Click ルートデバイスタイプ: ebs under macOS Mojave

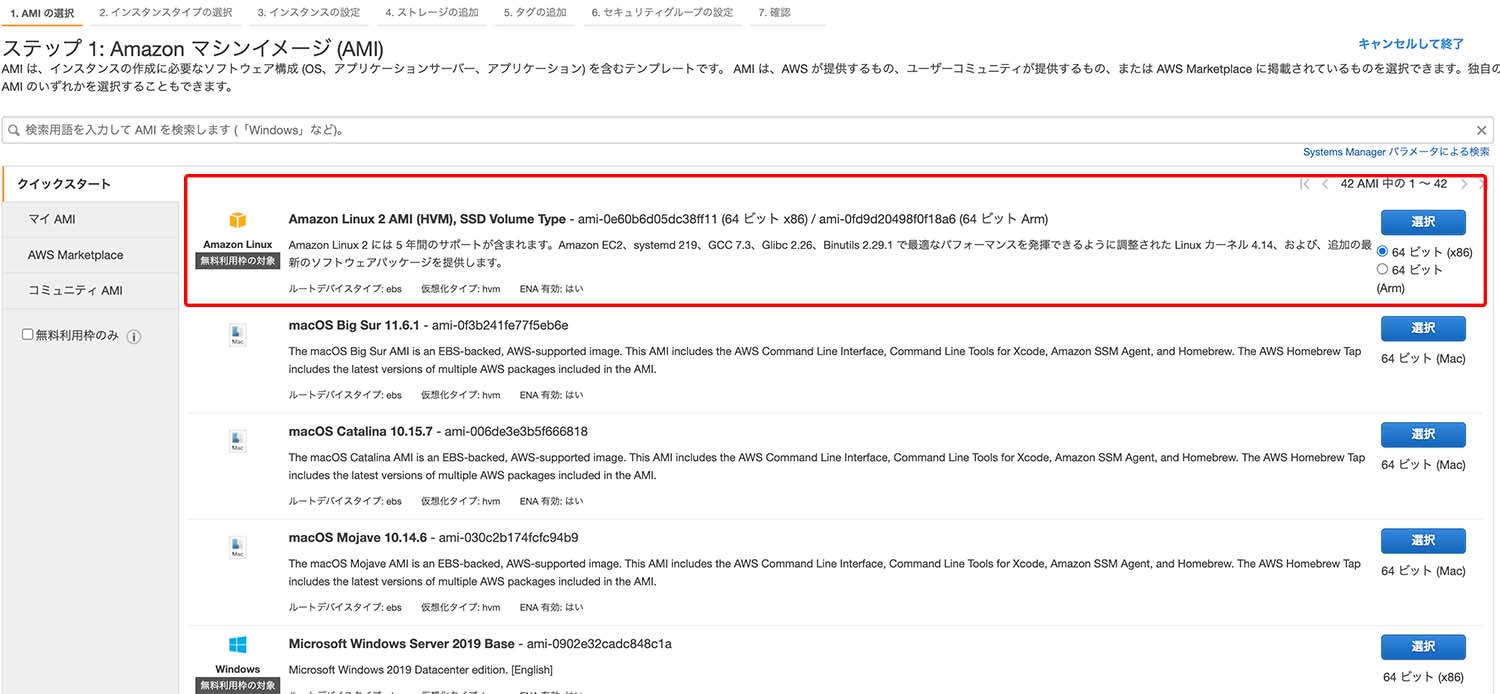pos(345,607)
